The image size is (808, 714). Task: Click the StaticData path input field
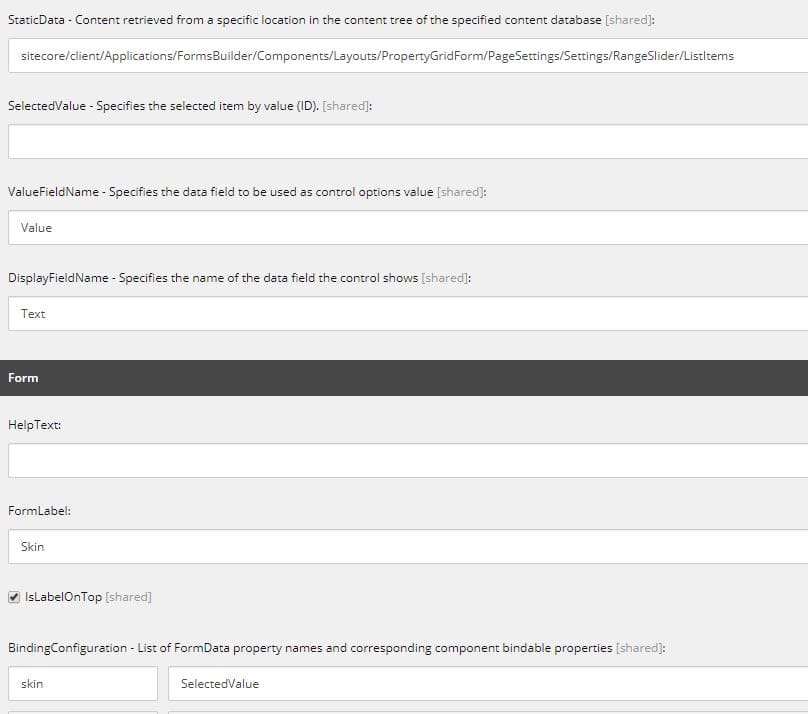click(408, 56)
